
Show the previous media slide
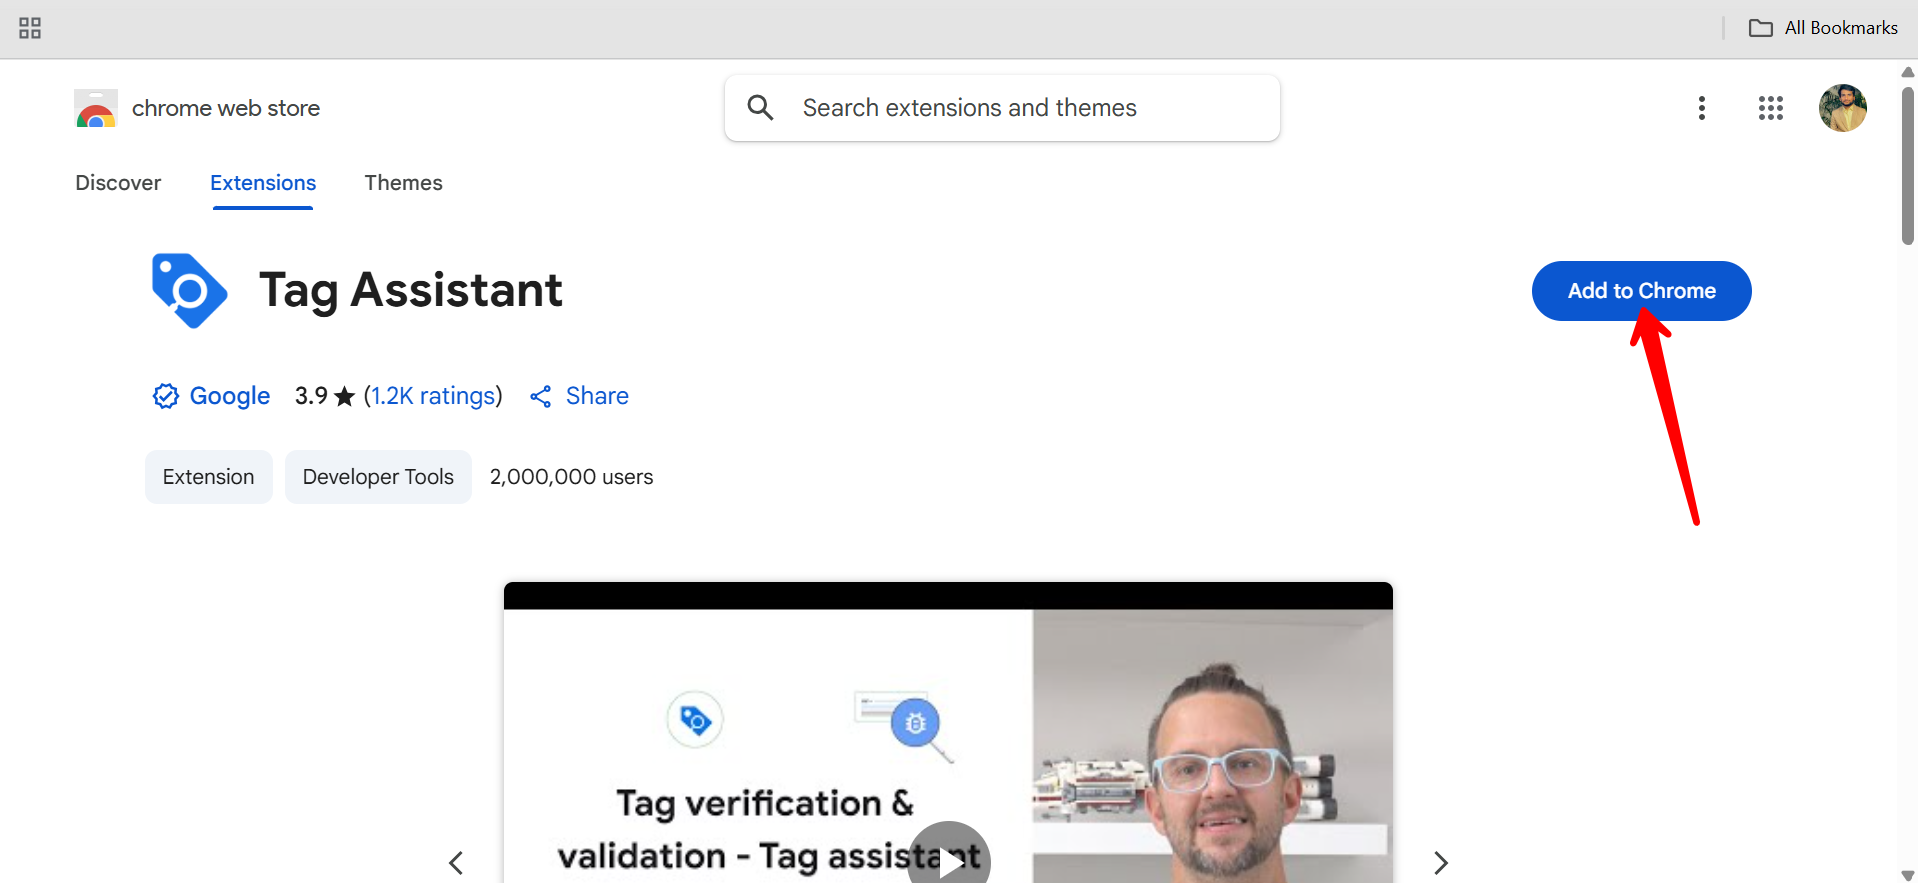[456, 862]
